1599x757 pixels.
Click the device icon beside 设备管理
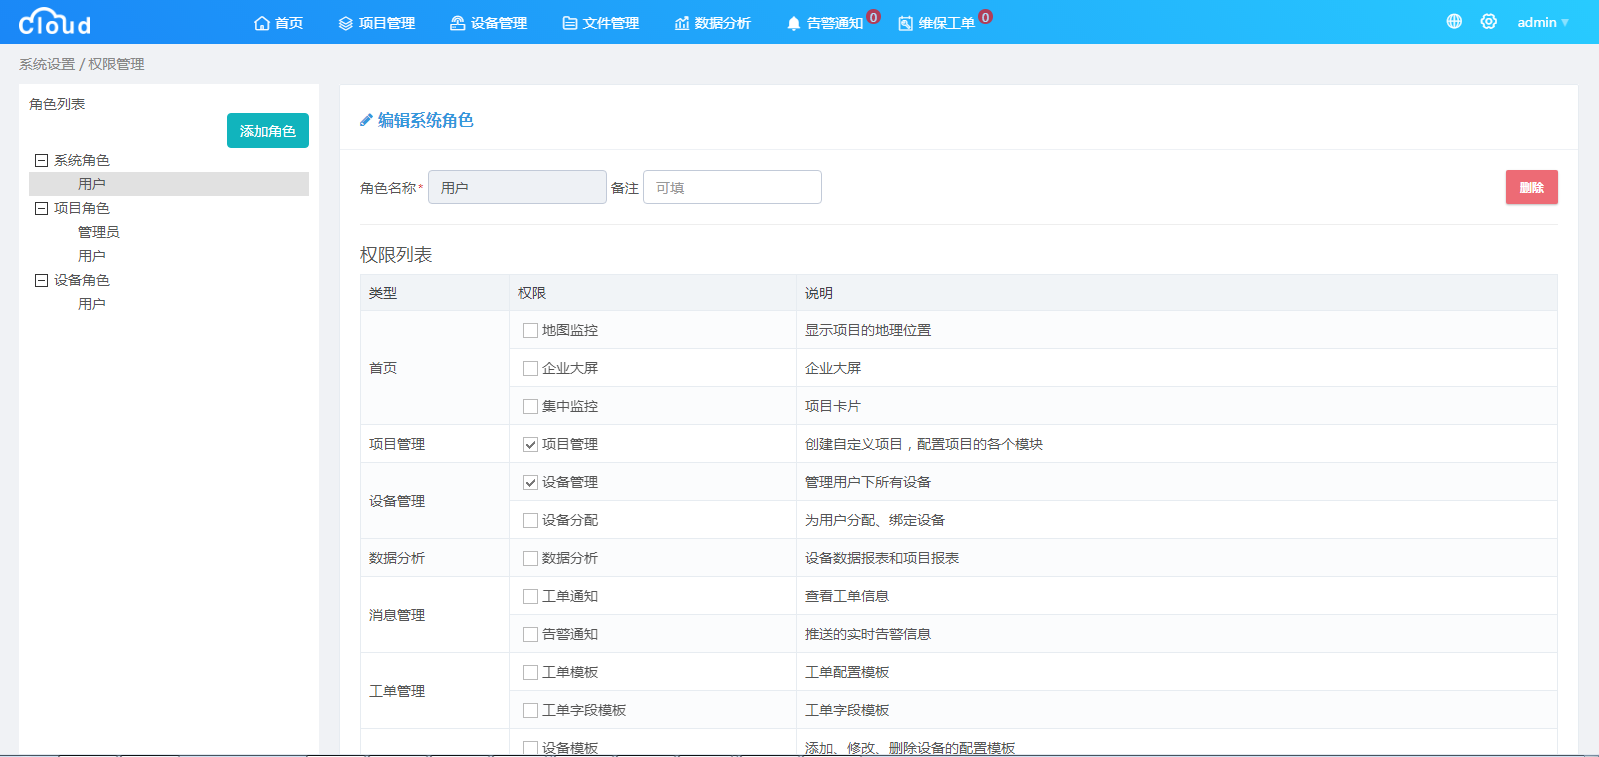(x=458, y=23)
